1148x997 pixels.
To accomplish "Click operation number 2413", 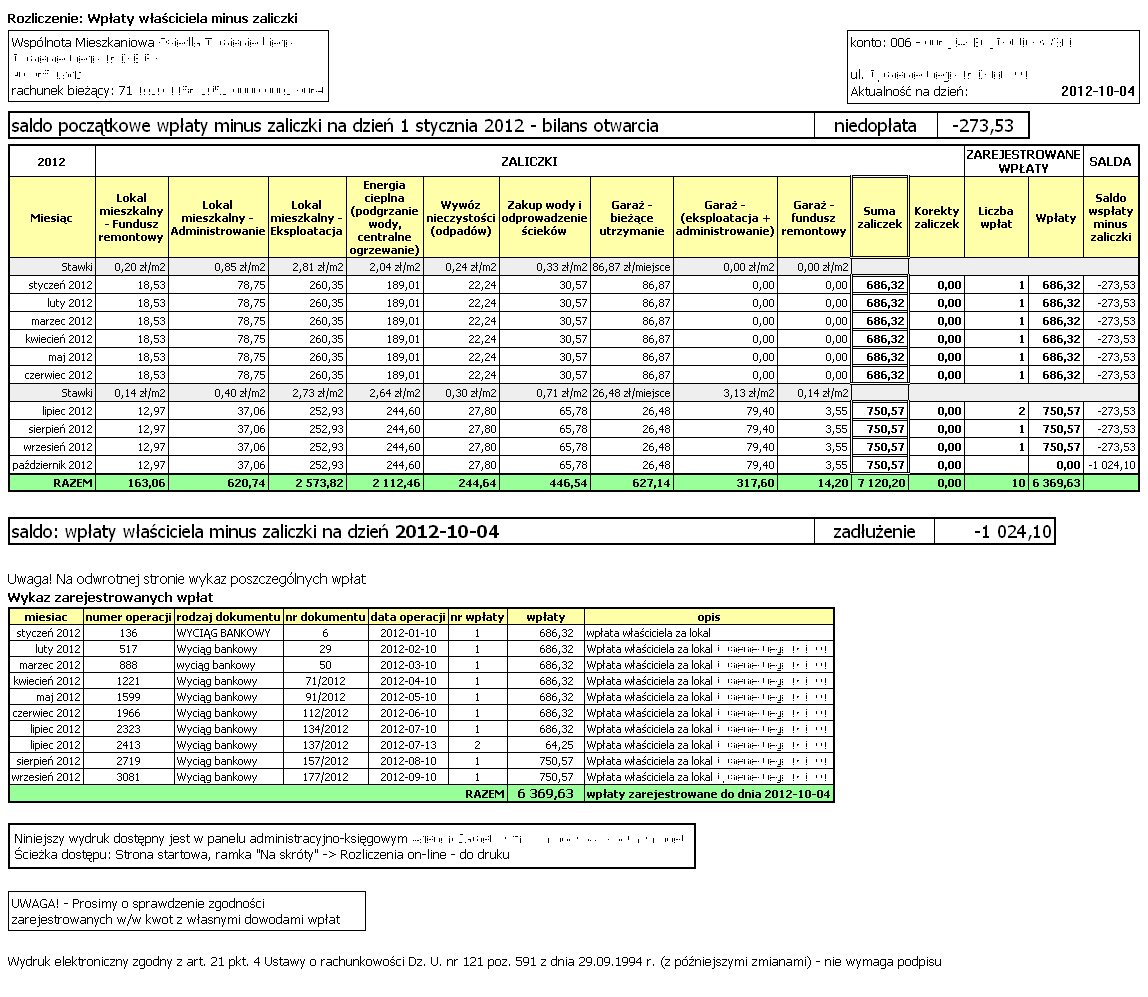I will coord(128,745).
